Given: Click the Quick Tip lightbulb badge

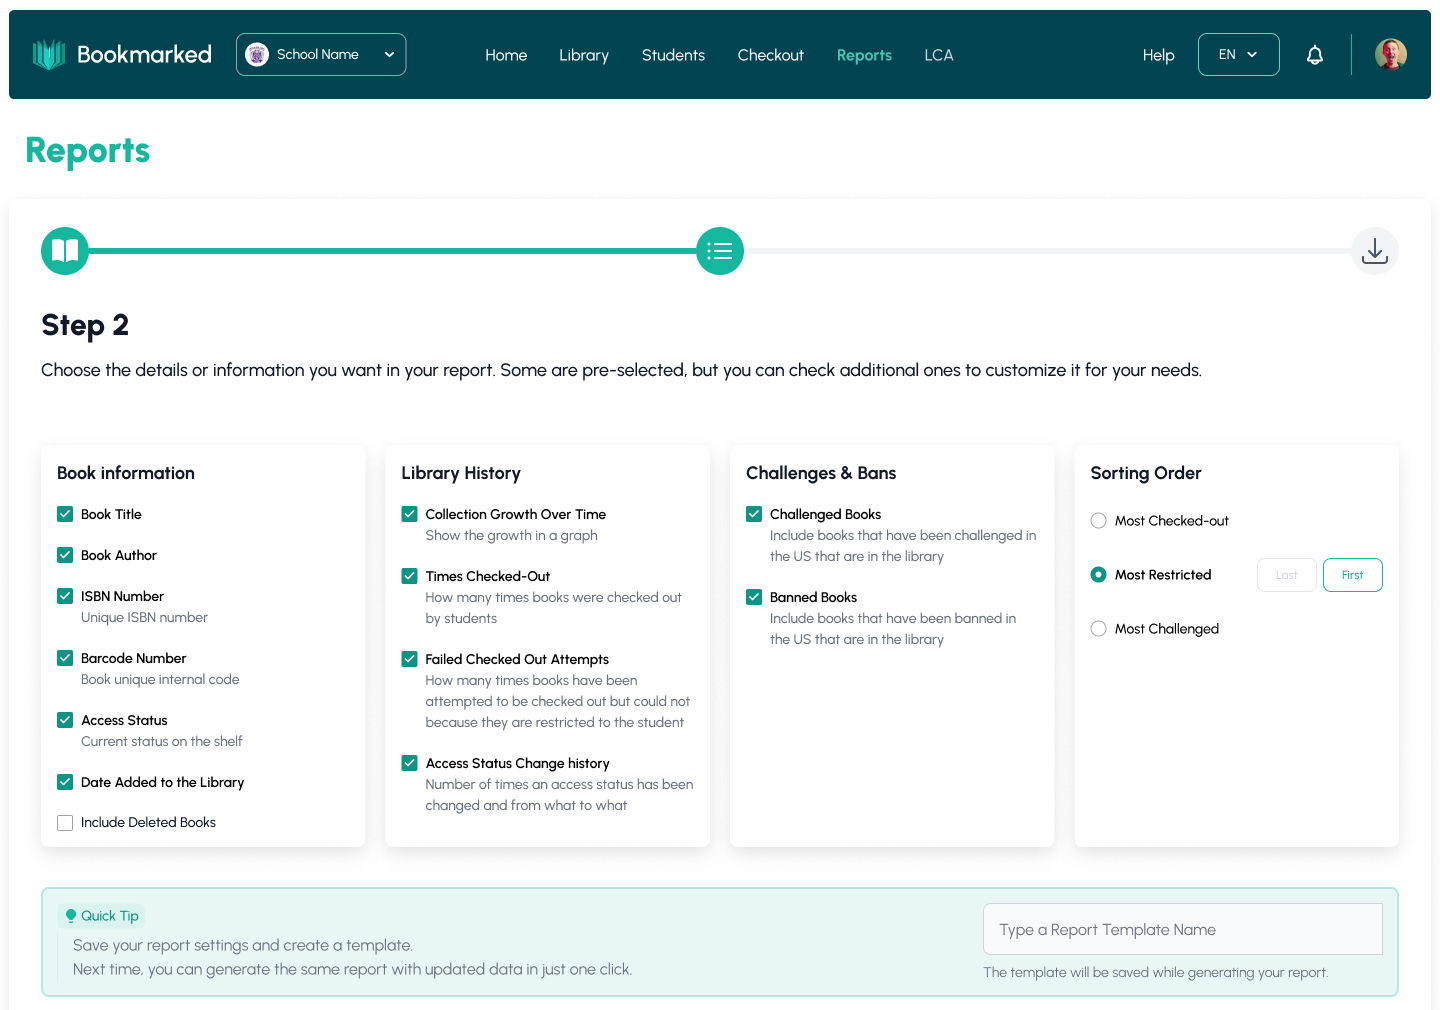Looking at the screenshot, I should coord(103,916).
